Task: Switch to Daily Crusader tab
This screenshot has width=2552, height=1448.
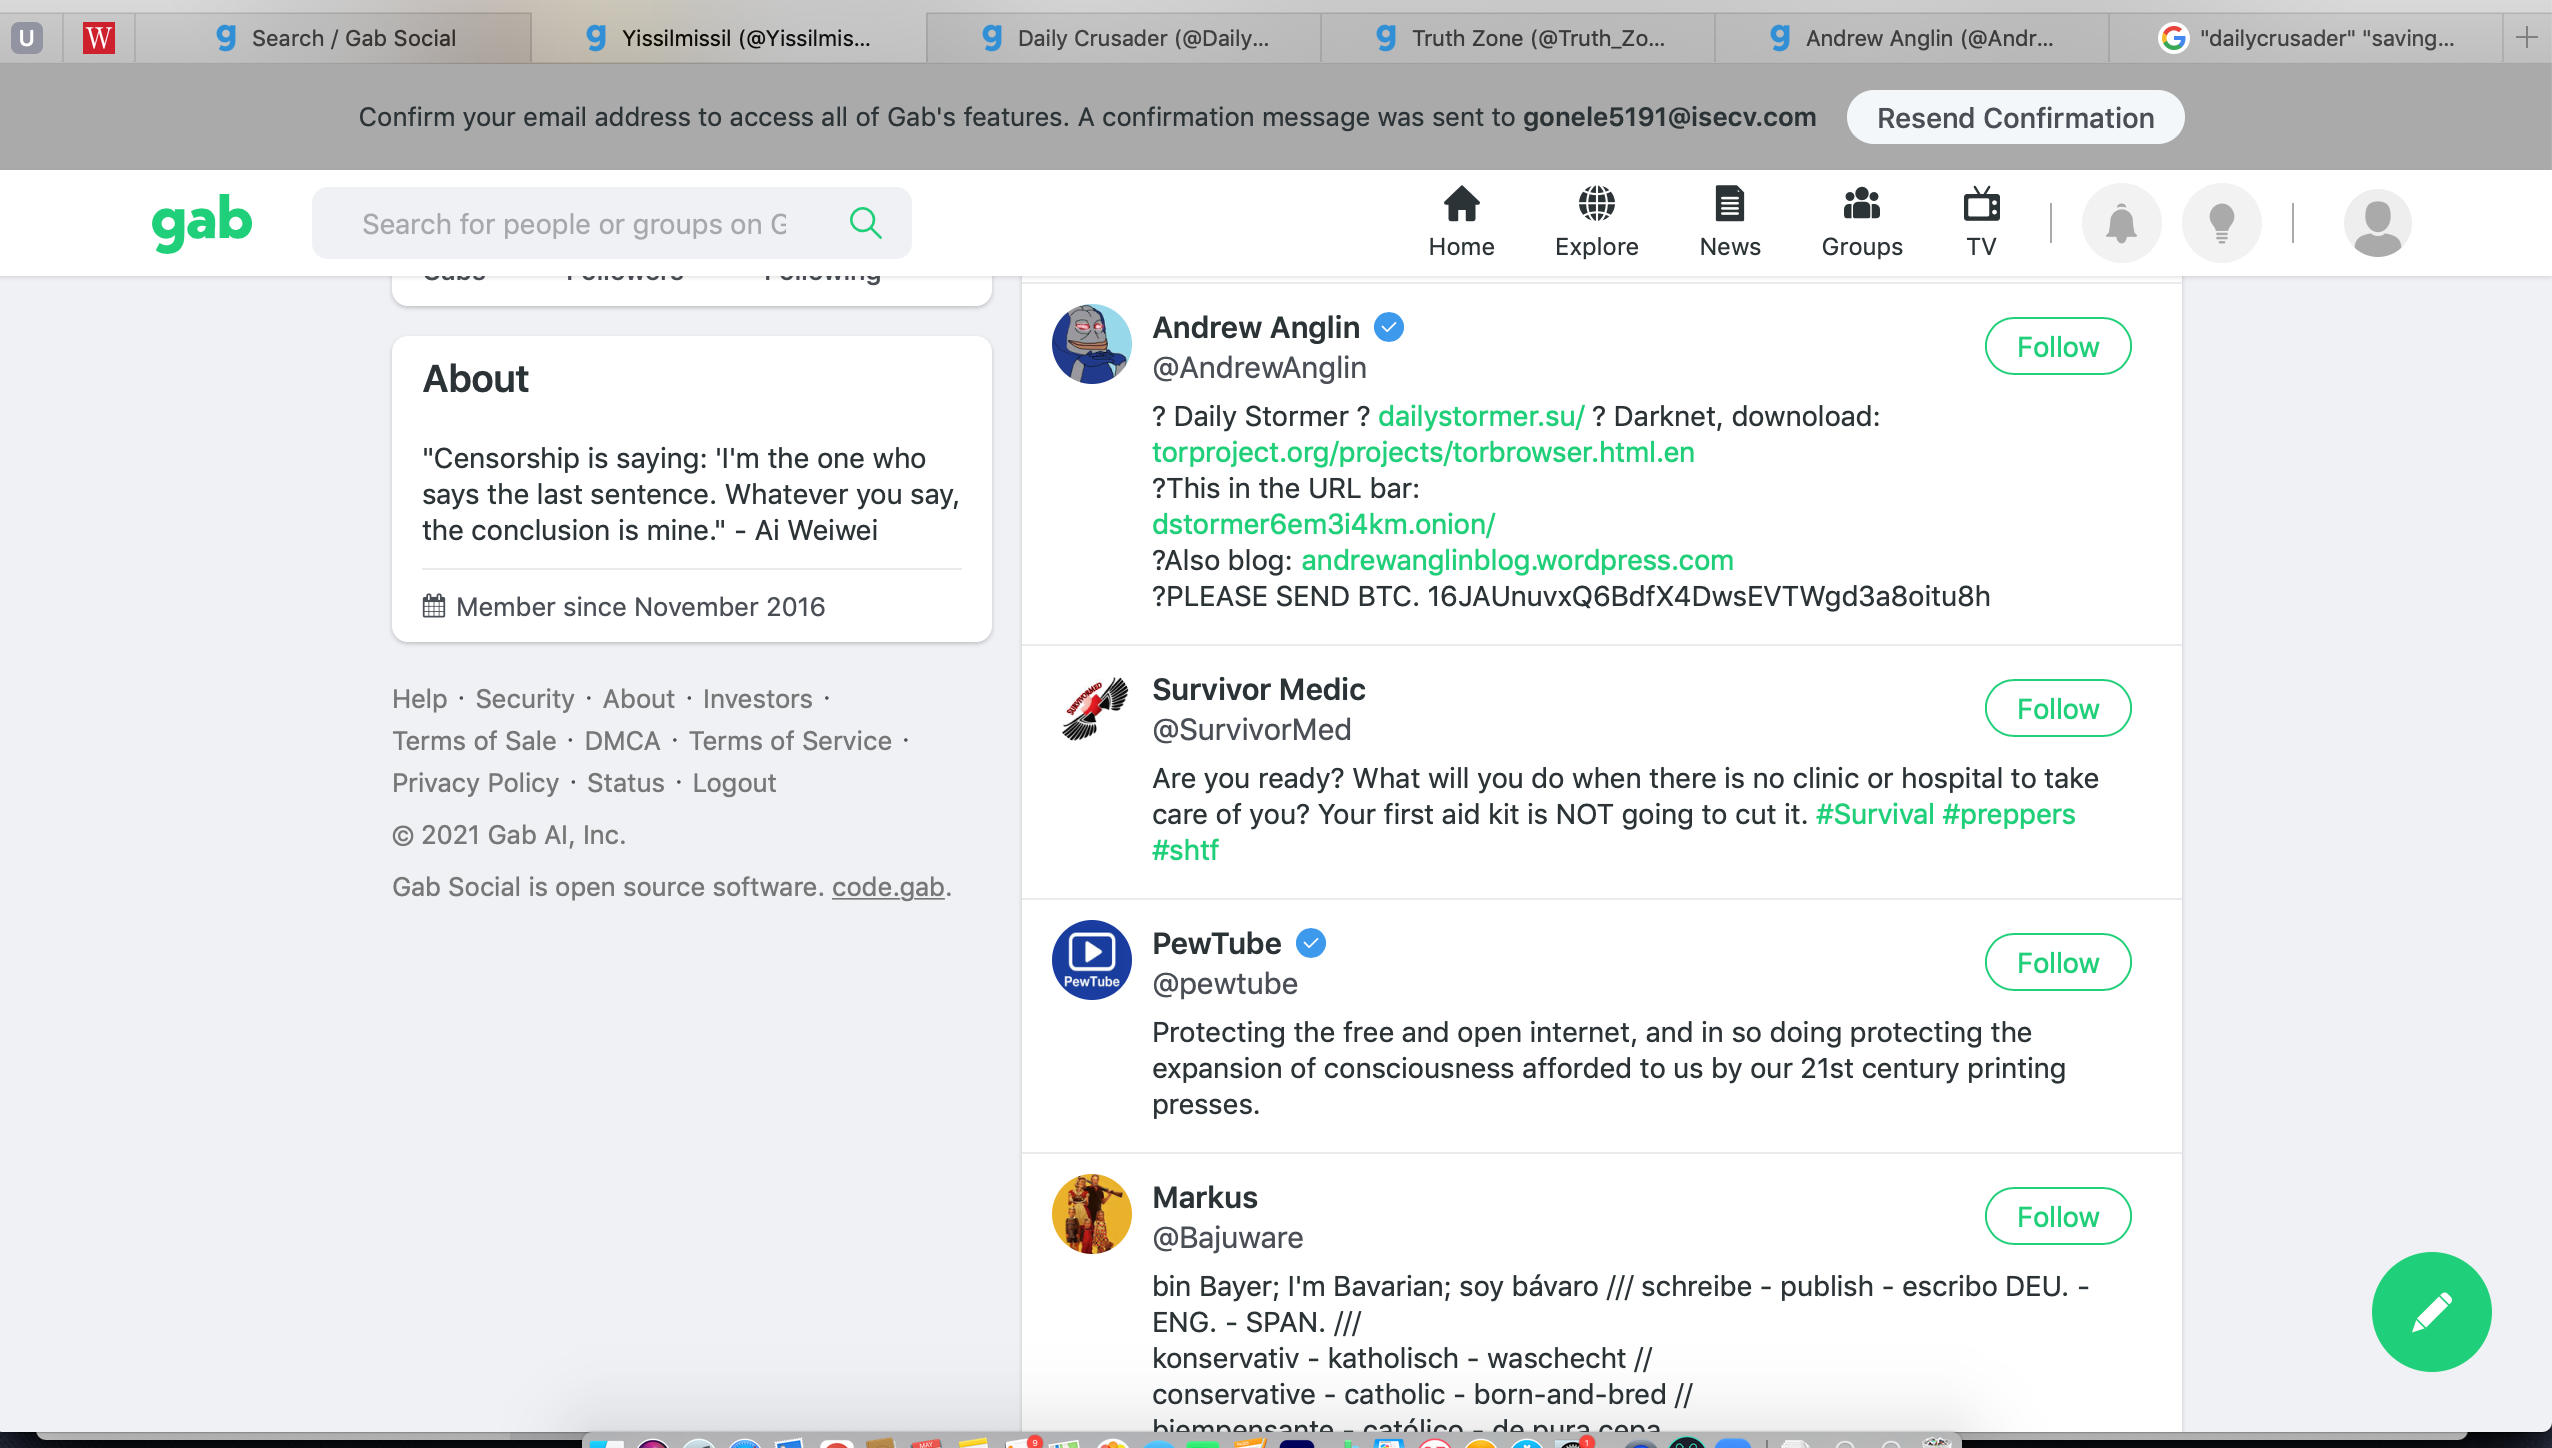Action: [1124, 38]
